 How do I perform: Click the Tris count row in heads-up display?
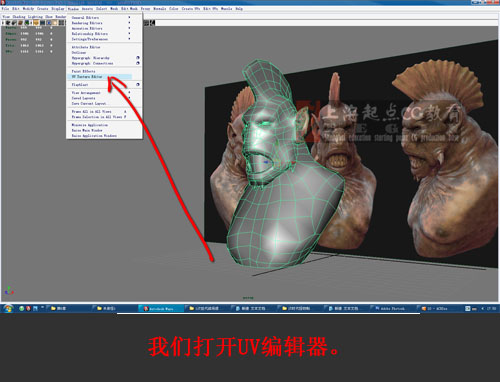[x=29, y=45]
